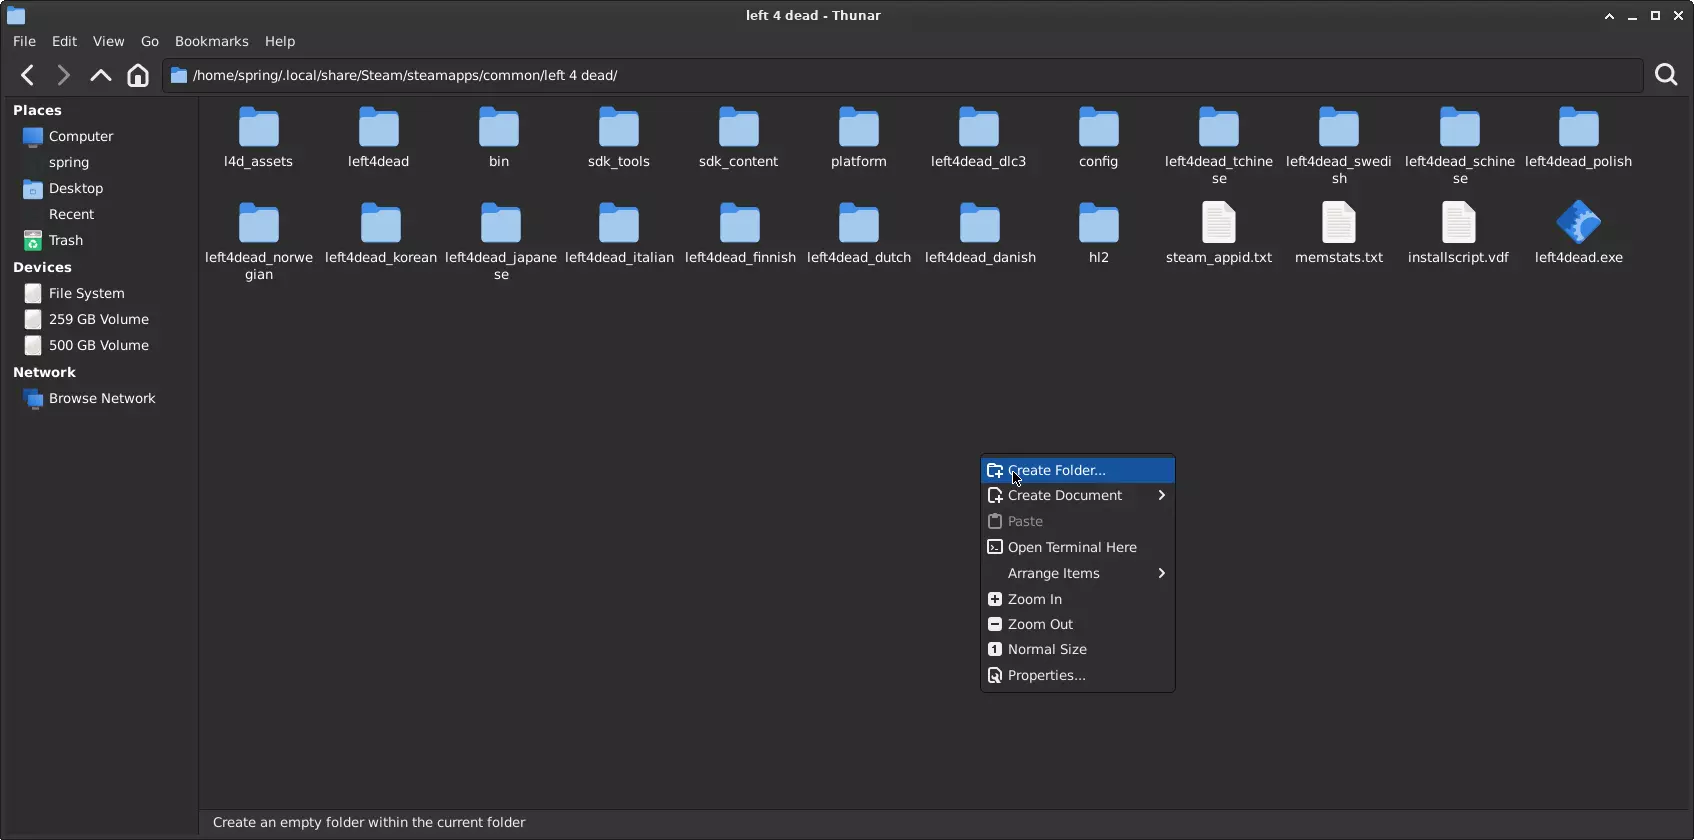Open the Help menu
Screen dimensions: 1694x840
coord(280,41)
